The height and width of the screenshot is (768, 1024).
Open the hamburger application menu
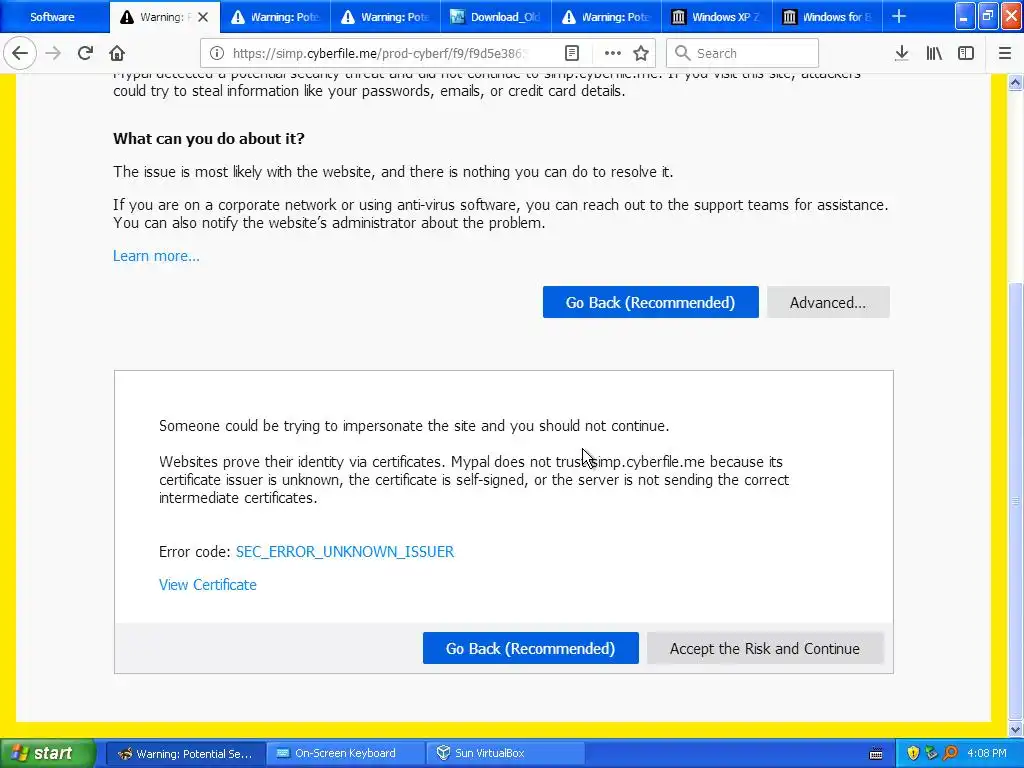click(x=1004, y=53)
